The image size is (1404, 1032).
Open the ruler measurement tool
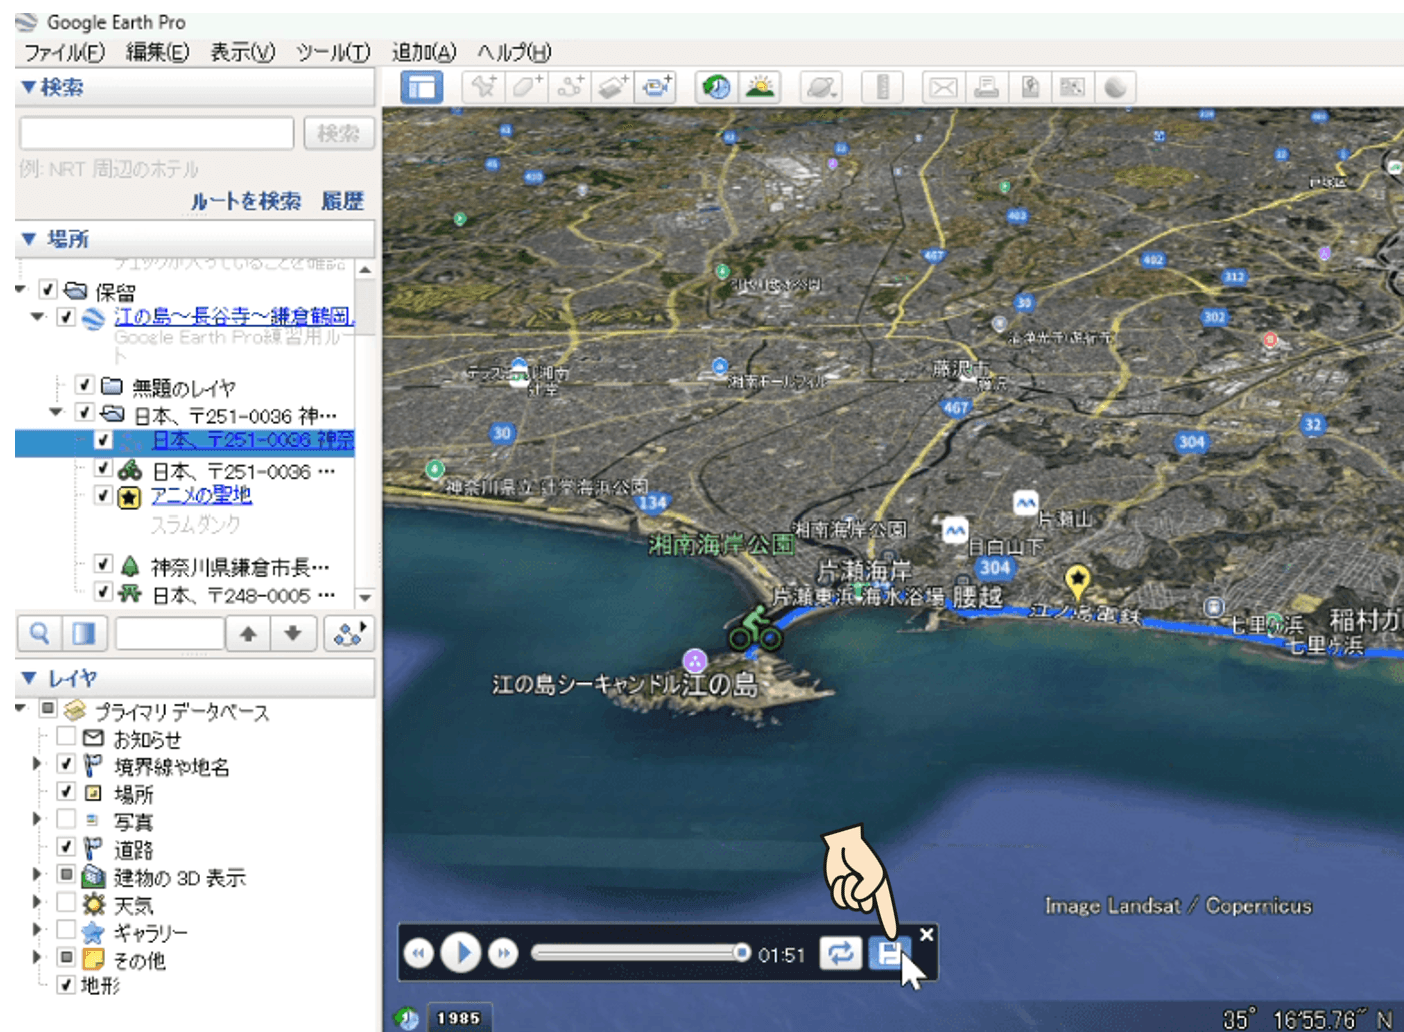tap(882, 88)
